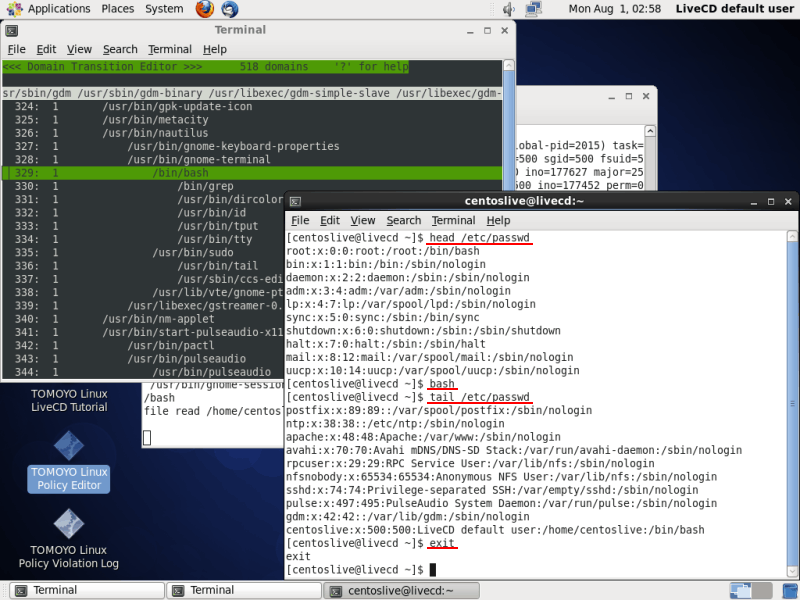This screenshot has width=800, height=600.
Task: Select domain row 326 /usr/bin/nautilus
Action: pyautogui.click(x=252, y=133)
